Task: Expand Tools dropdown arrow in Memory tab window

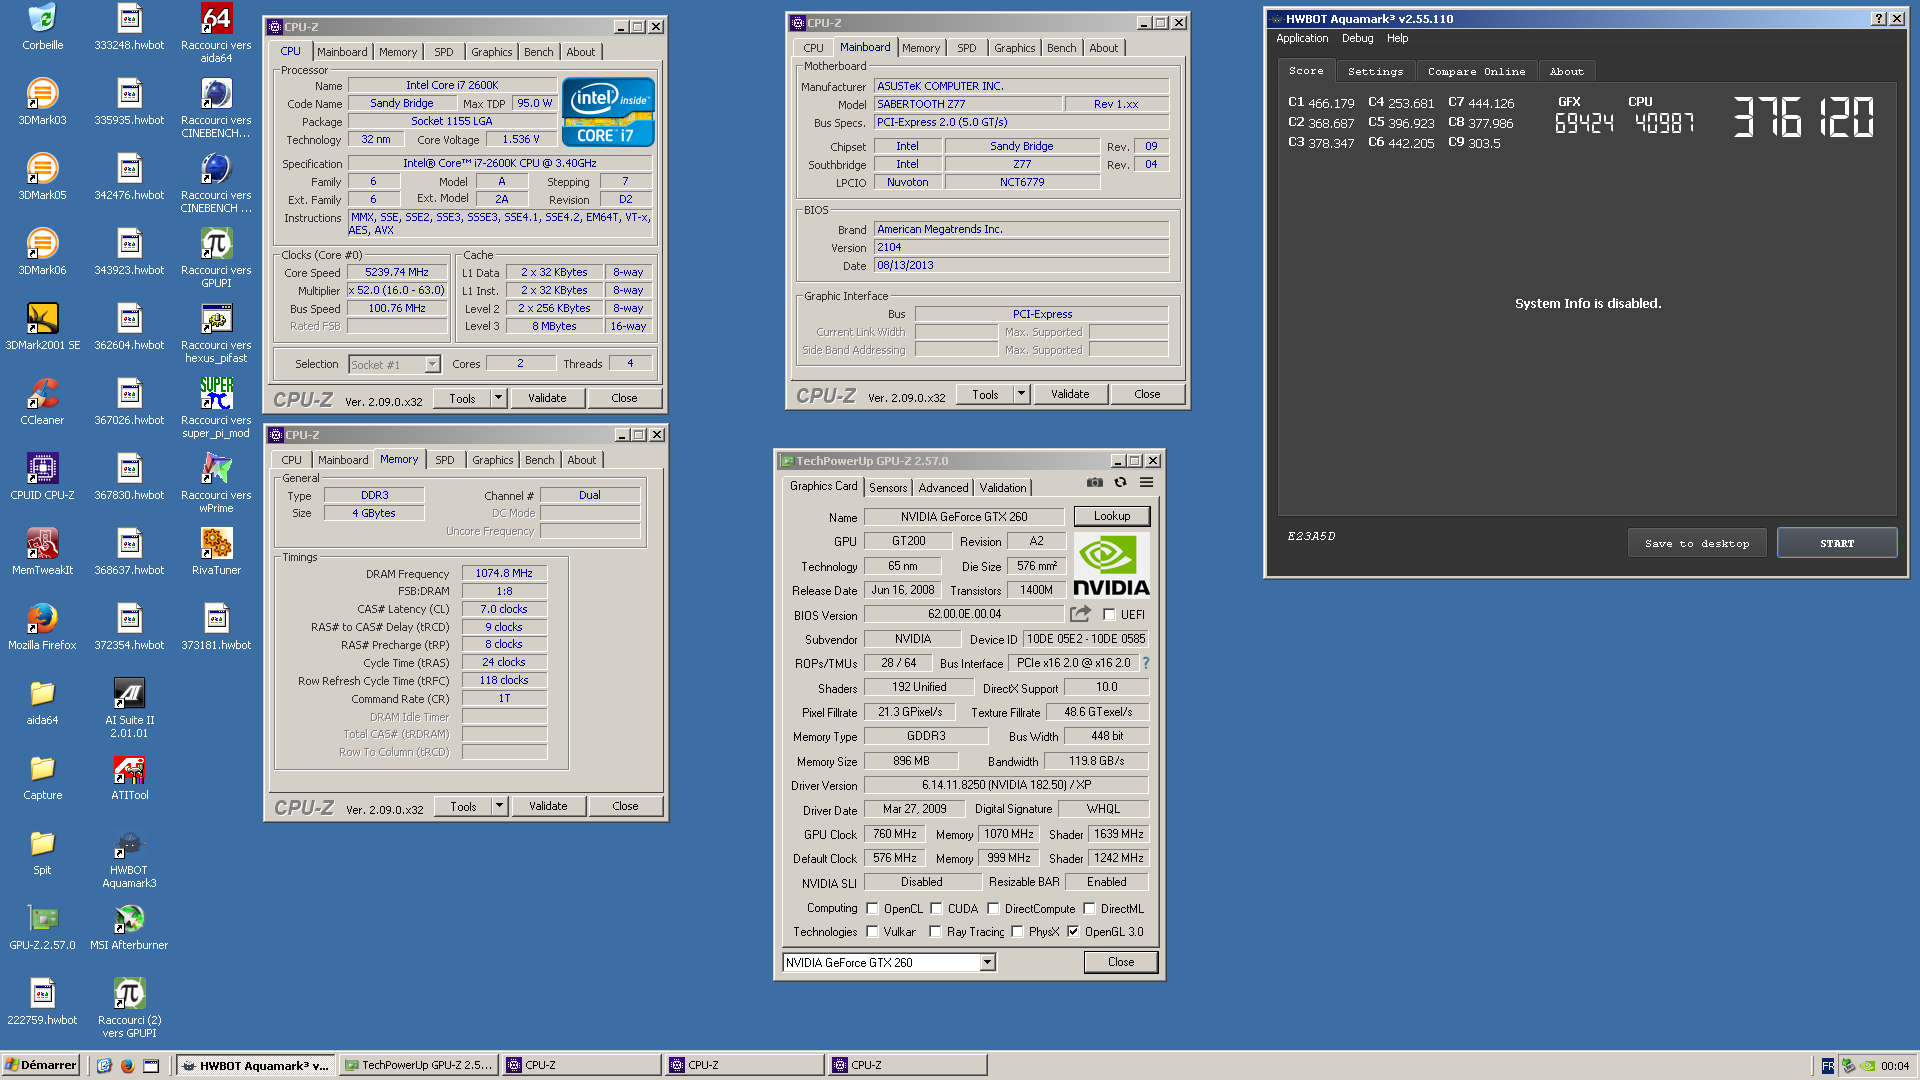Action: pyautogui.click(x=499, y=806)
